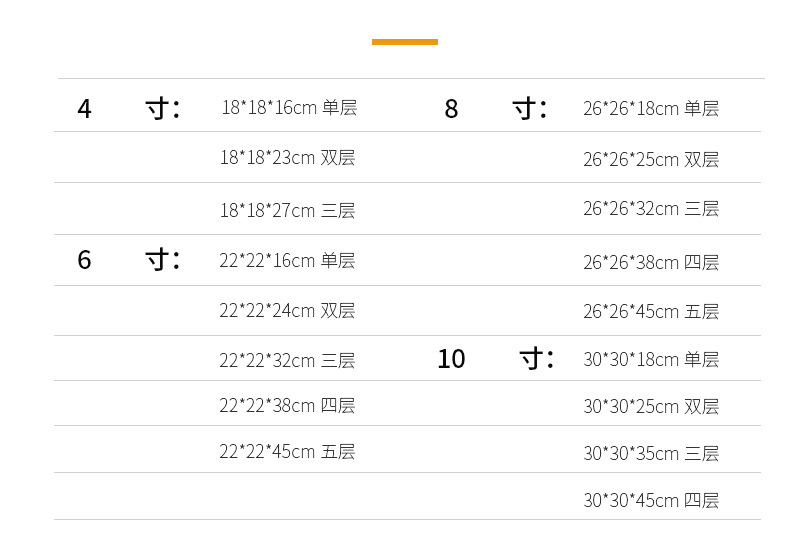
Task: Select the 30*30*18cm 单层 entry
Action: pos(651,359)
